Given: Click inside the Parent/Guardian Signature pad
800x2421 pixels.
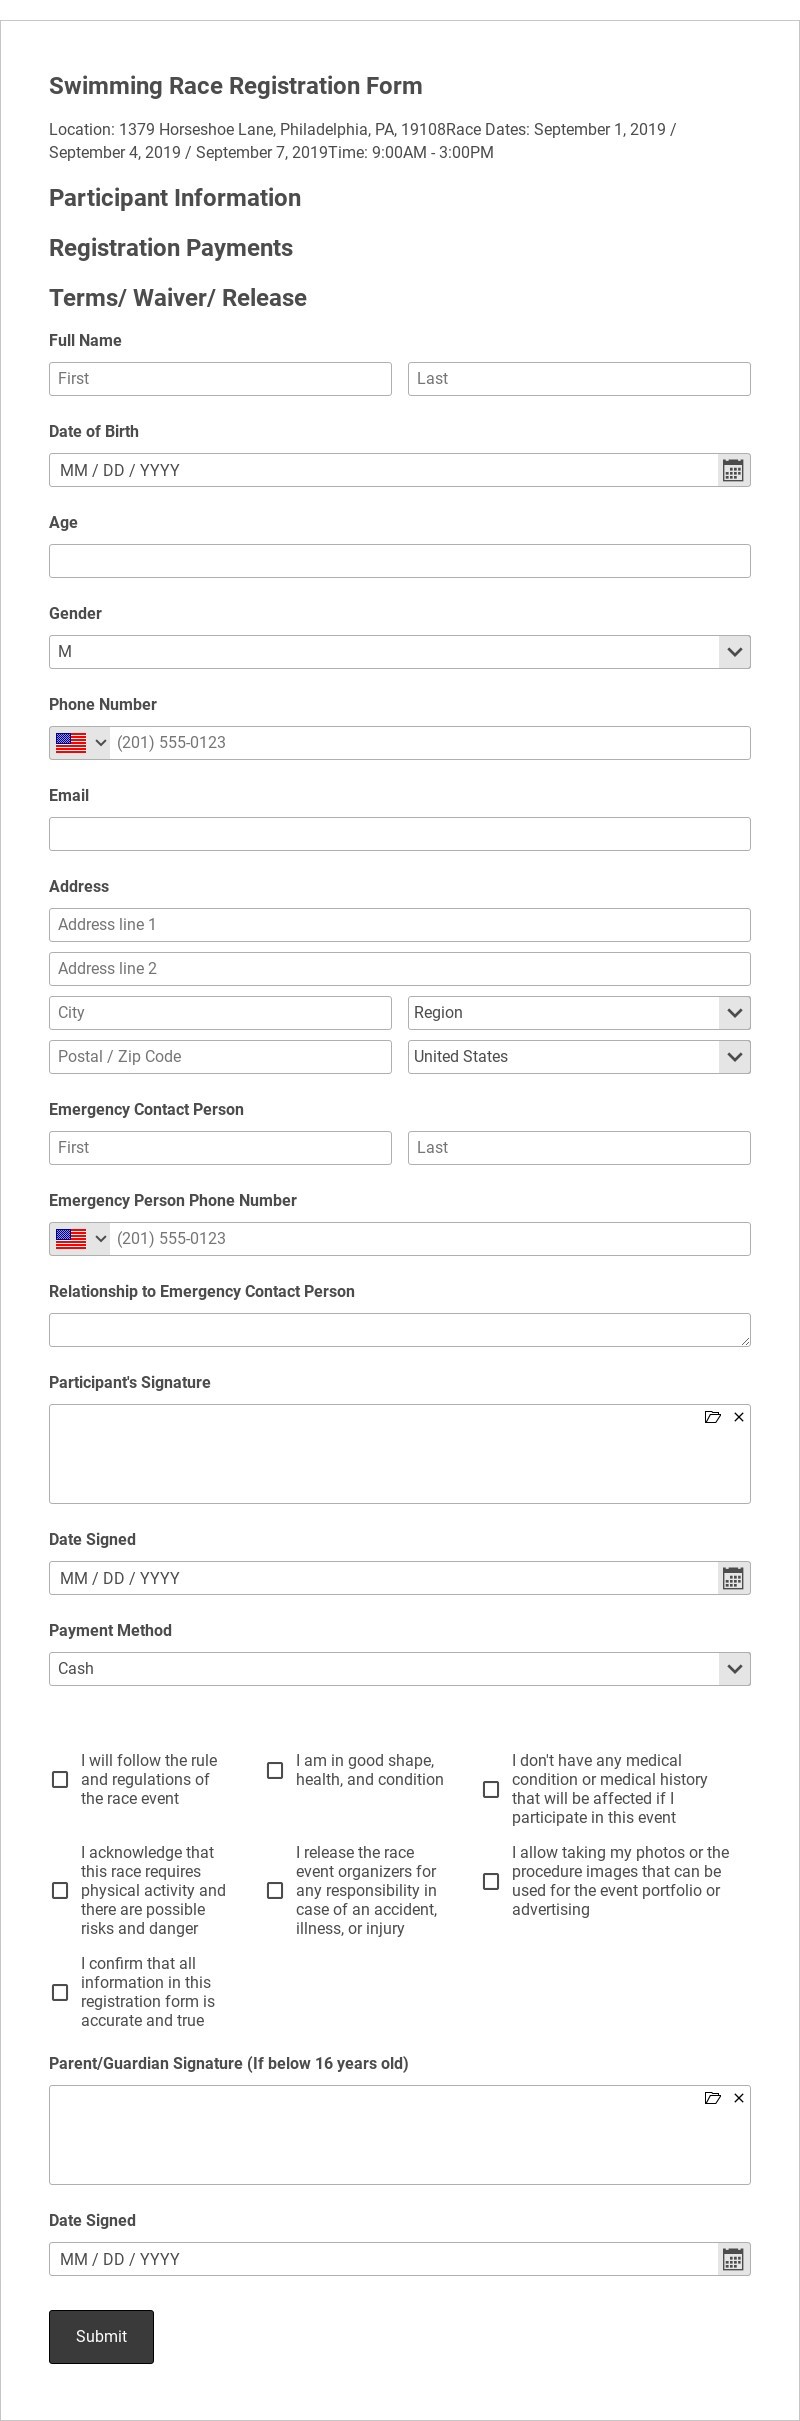Looking at the screenshot, I should click(x=400, y=2135).
